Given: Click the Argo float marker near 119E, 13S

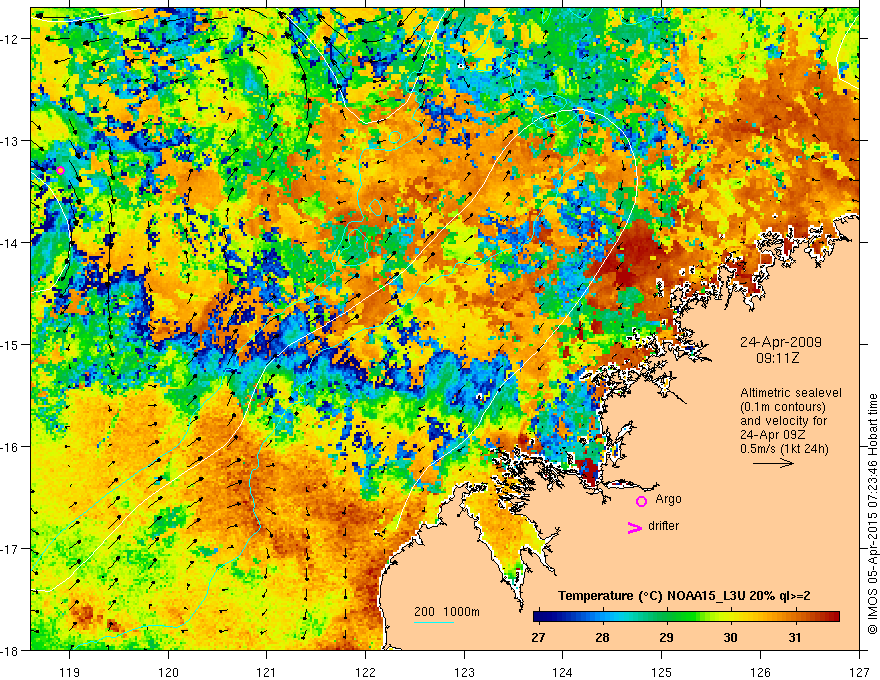Looking at the screenshot, I should click(x=61, y=171).
